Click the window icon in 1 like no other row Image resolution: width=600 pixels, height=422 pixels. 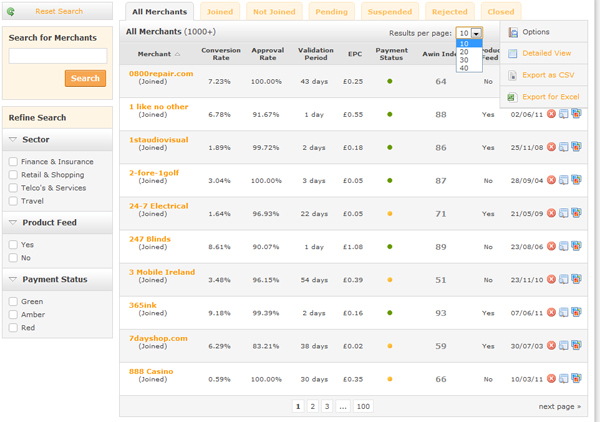563,114
